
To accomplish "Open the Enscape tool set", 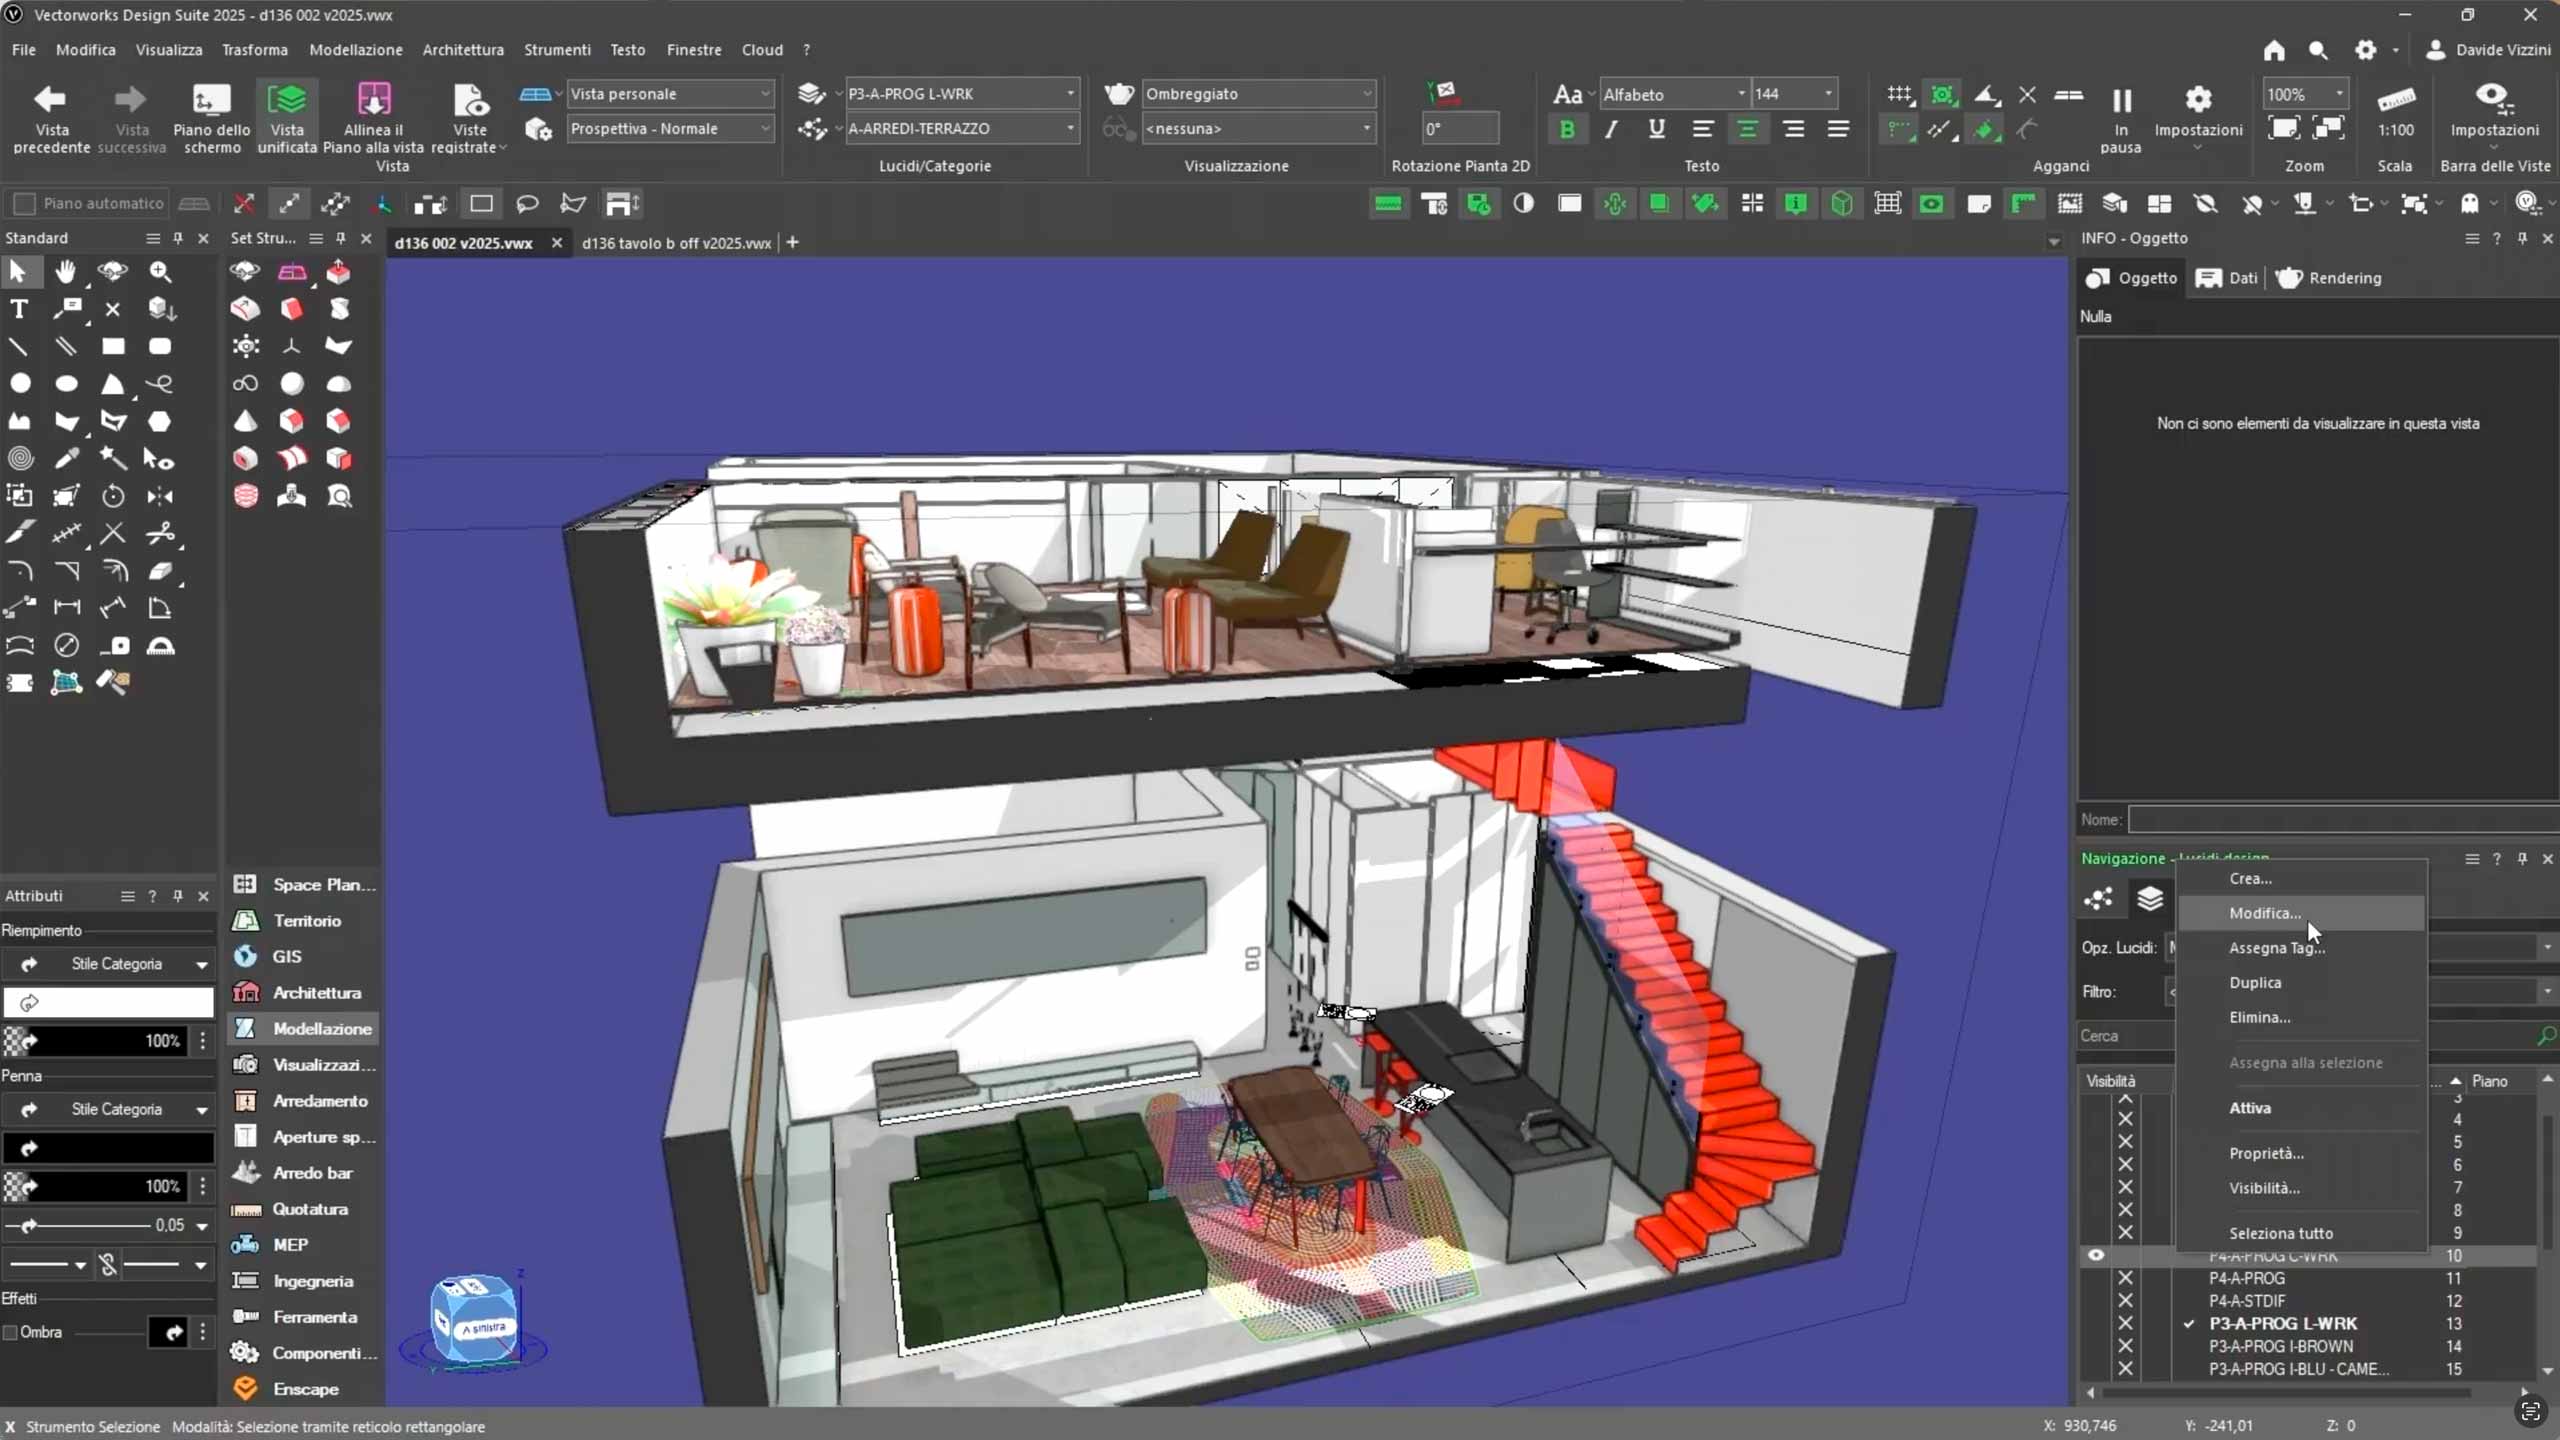I will 305,1389.
